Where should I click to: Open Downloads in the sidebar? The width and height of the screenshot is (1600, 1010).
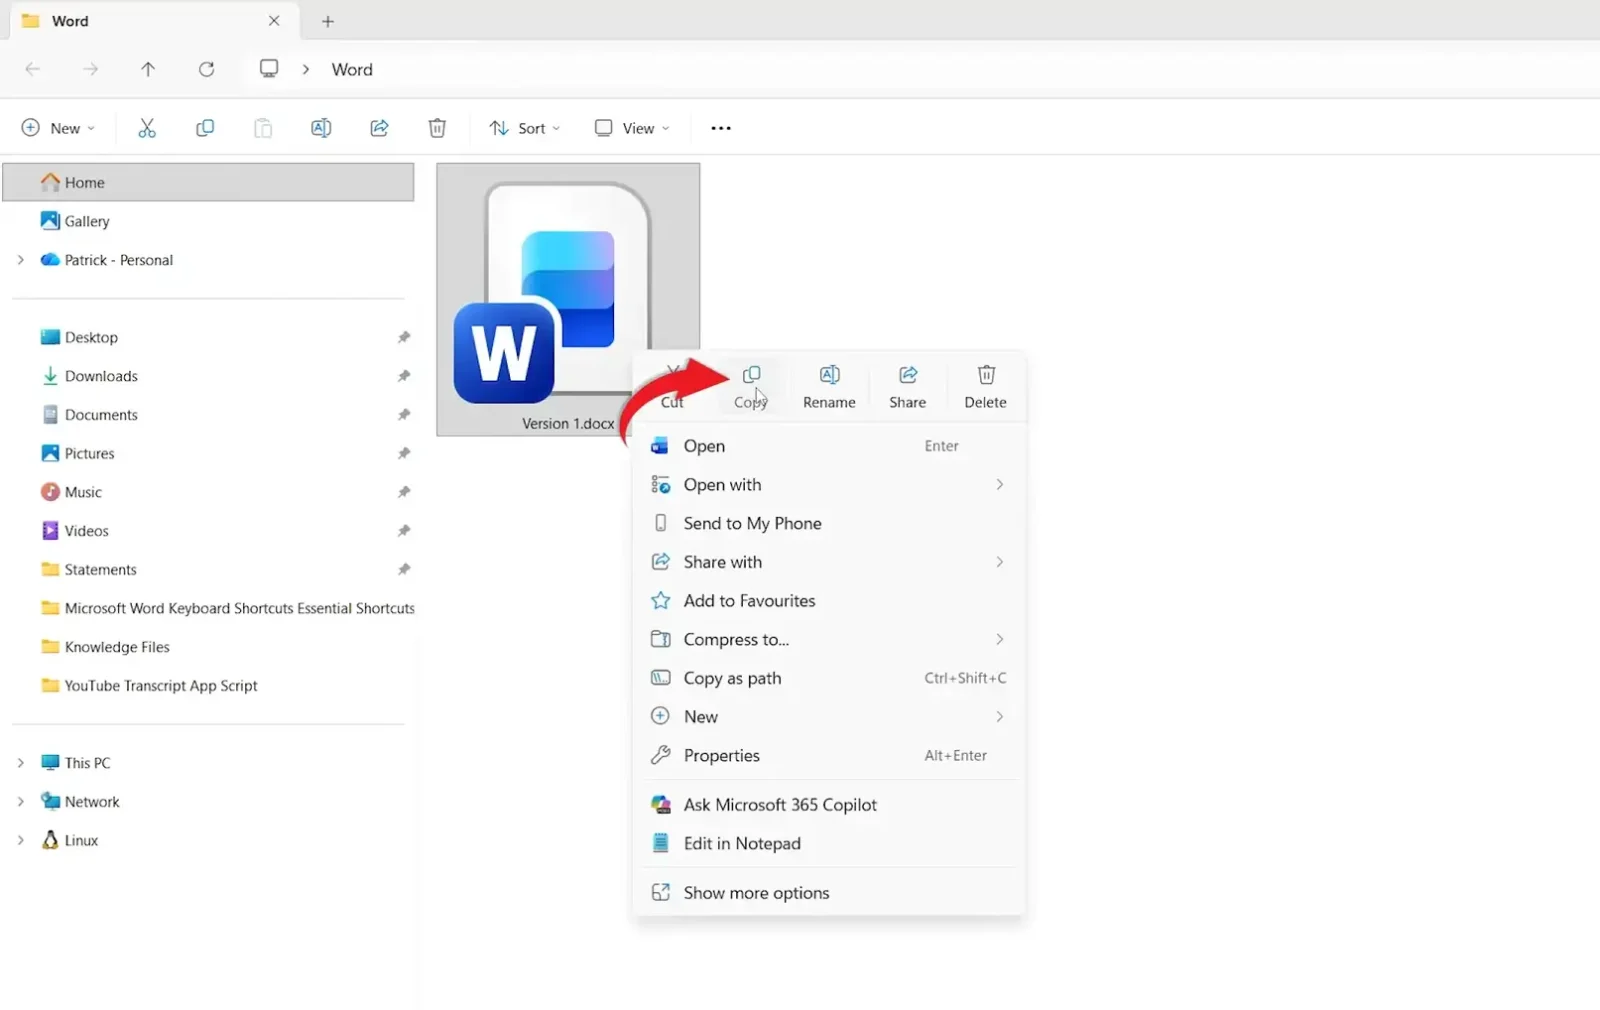(208, 376)
